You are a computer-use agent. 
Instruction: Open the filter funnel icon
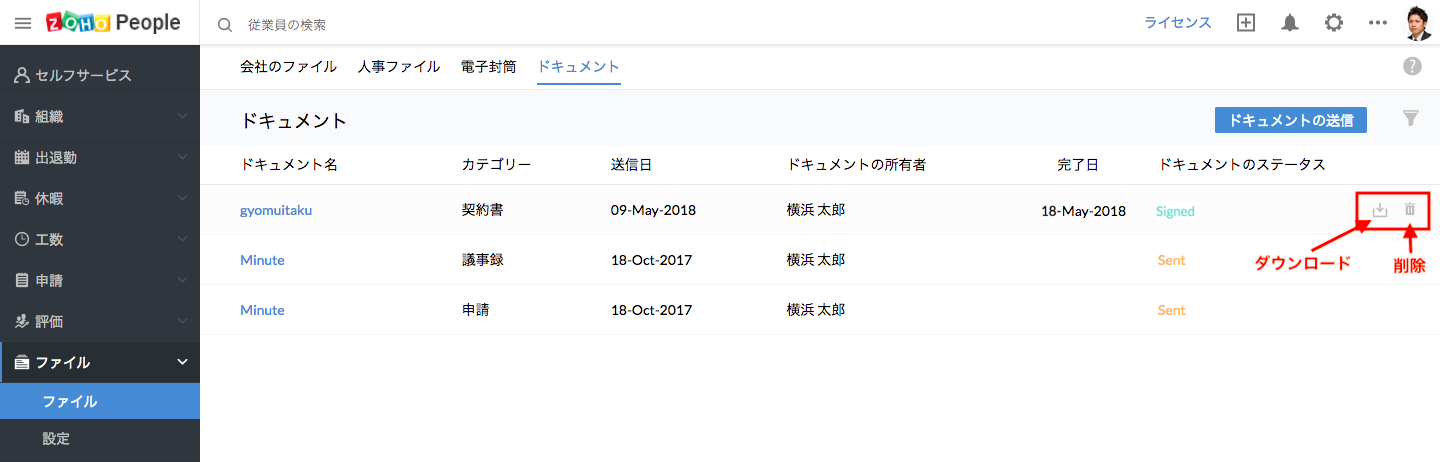tap(1411, 119)
